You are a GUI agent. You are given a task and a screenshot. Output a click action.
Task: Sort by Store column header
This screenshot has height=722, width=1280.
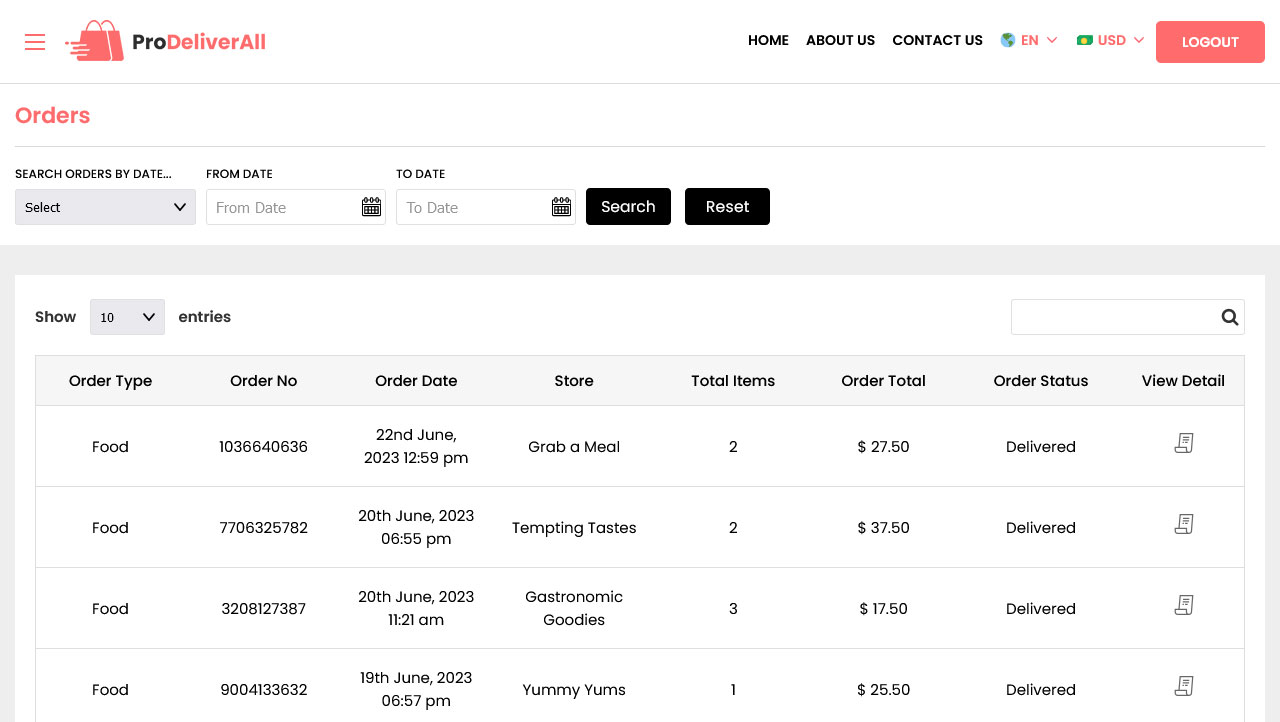click(574, 381)
